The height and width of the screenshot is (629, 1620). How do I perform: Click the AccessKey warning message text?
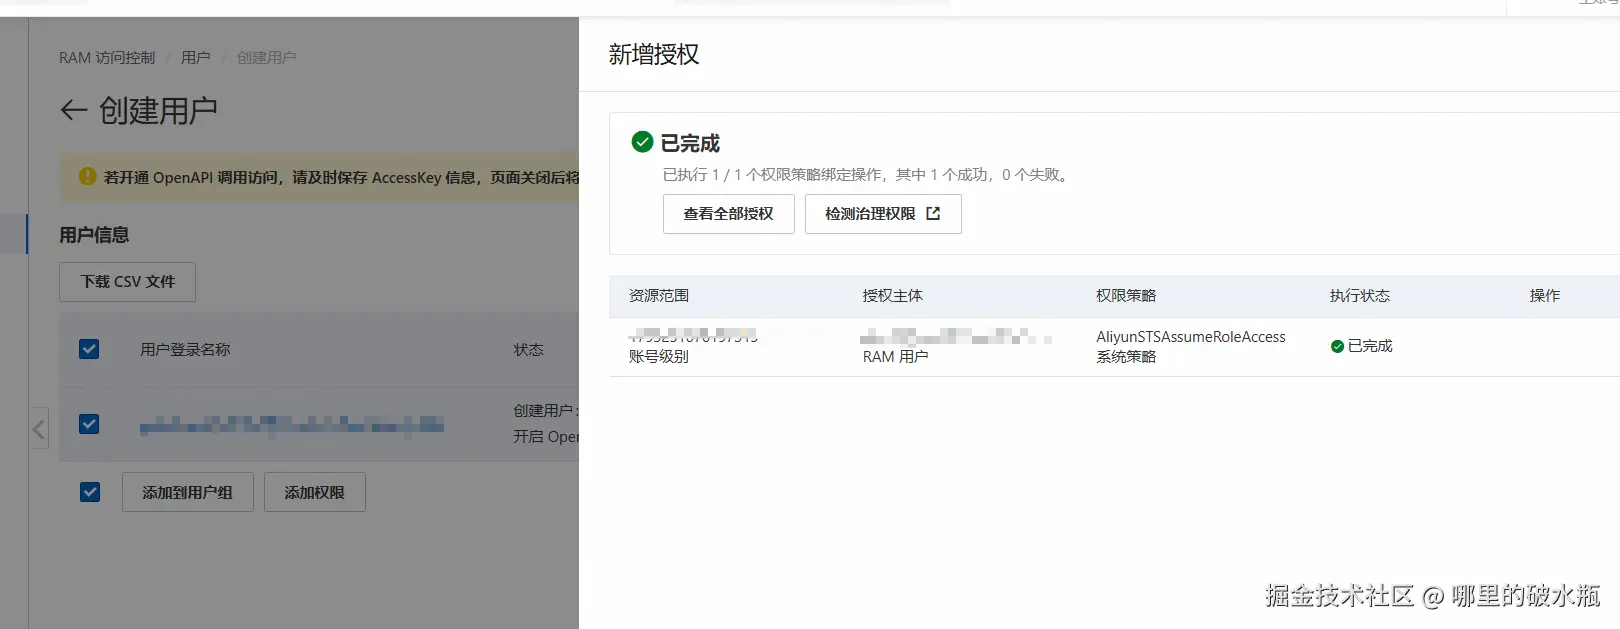[342, 177]
